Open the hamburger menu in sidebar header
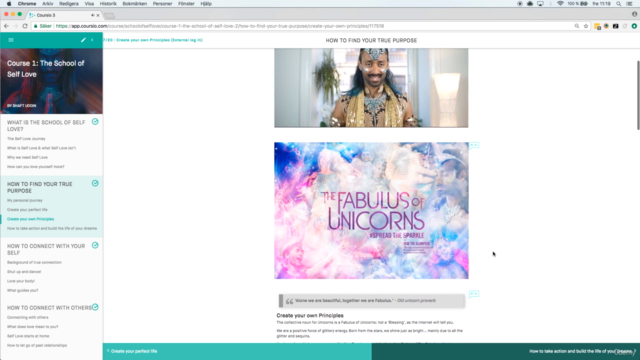The width and height of the screenshot is (640, 360). [x=11, y=40]
